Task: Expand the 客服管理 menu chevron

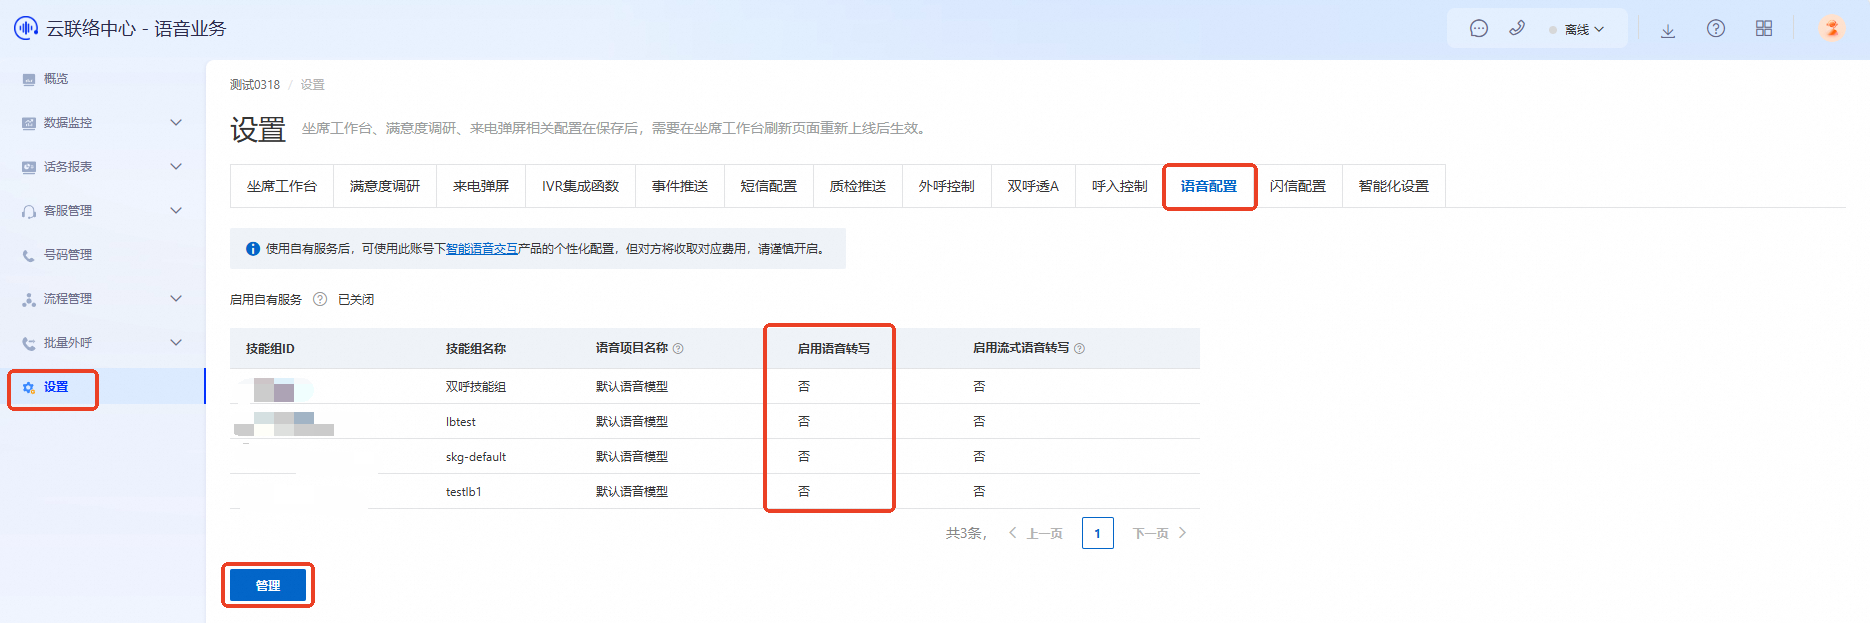Action: [x=176, y=211]
